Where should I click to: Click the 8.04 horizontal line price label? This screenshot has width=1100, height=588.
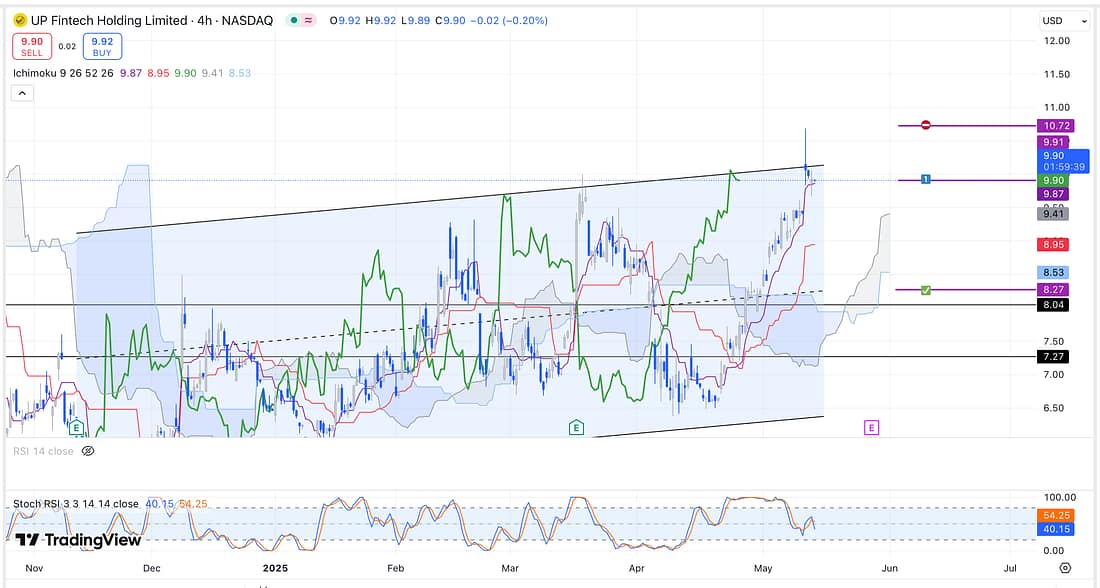tap(1053, 304)
